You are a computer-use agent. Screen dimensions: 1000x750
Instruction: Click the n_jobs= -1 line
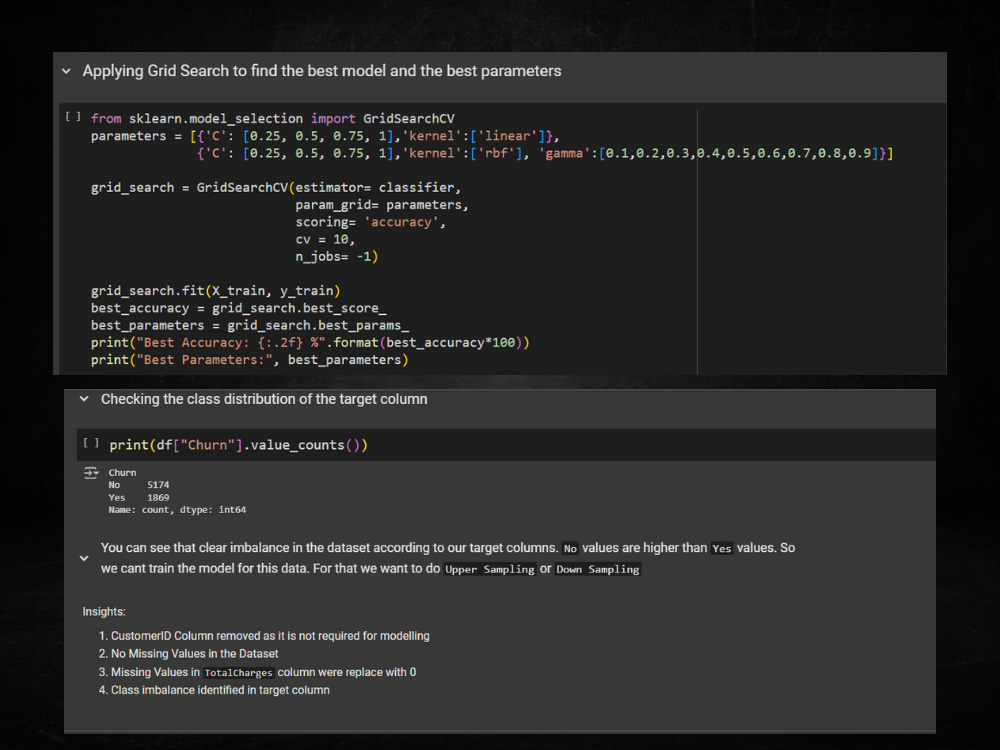pyautogui.click(x=336, y=256)
